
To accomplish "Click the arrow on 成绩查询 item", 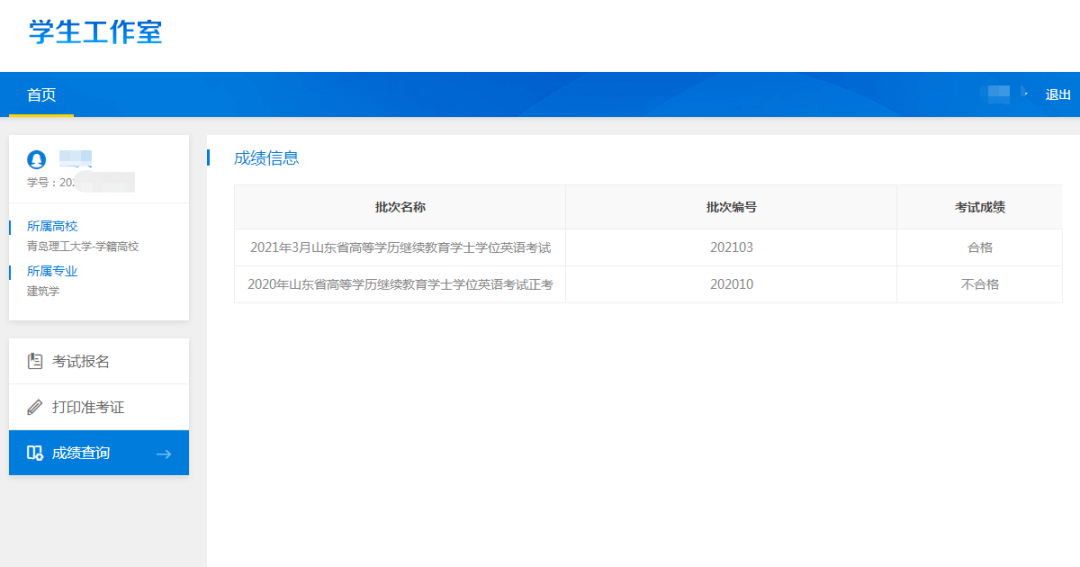I will click(x=163, y=454).
